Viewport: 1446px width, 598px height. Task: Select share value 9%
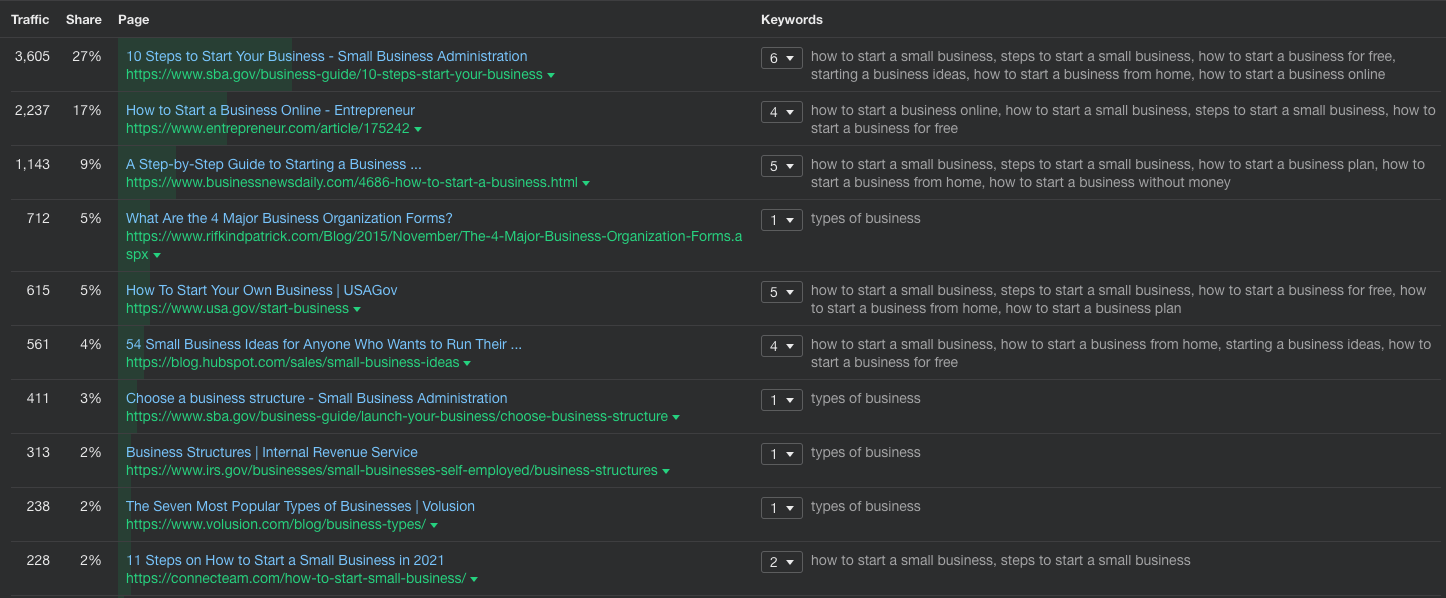(x=91, y=164)
